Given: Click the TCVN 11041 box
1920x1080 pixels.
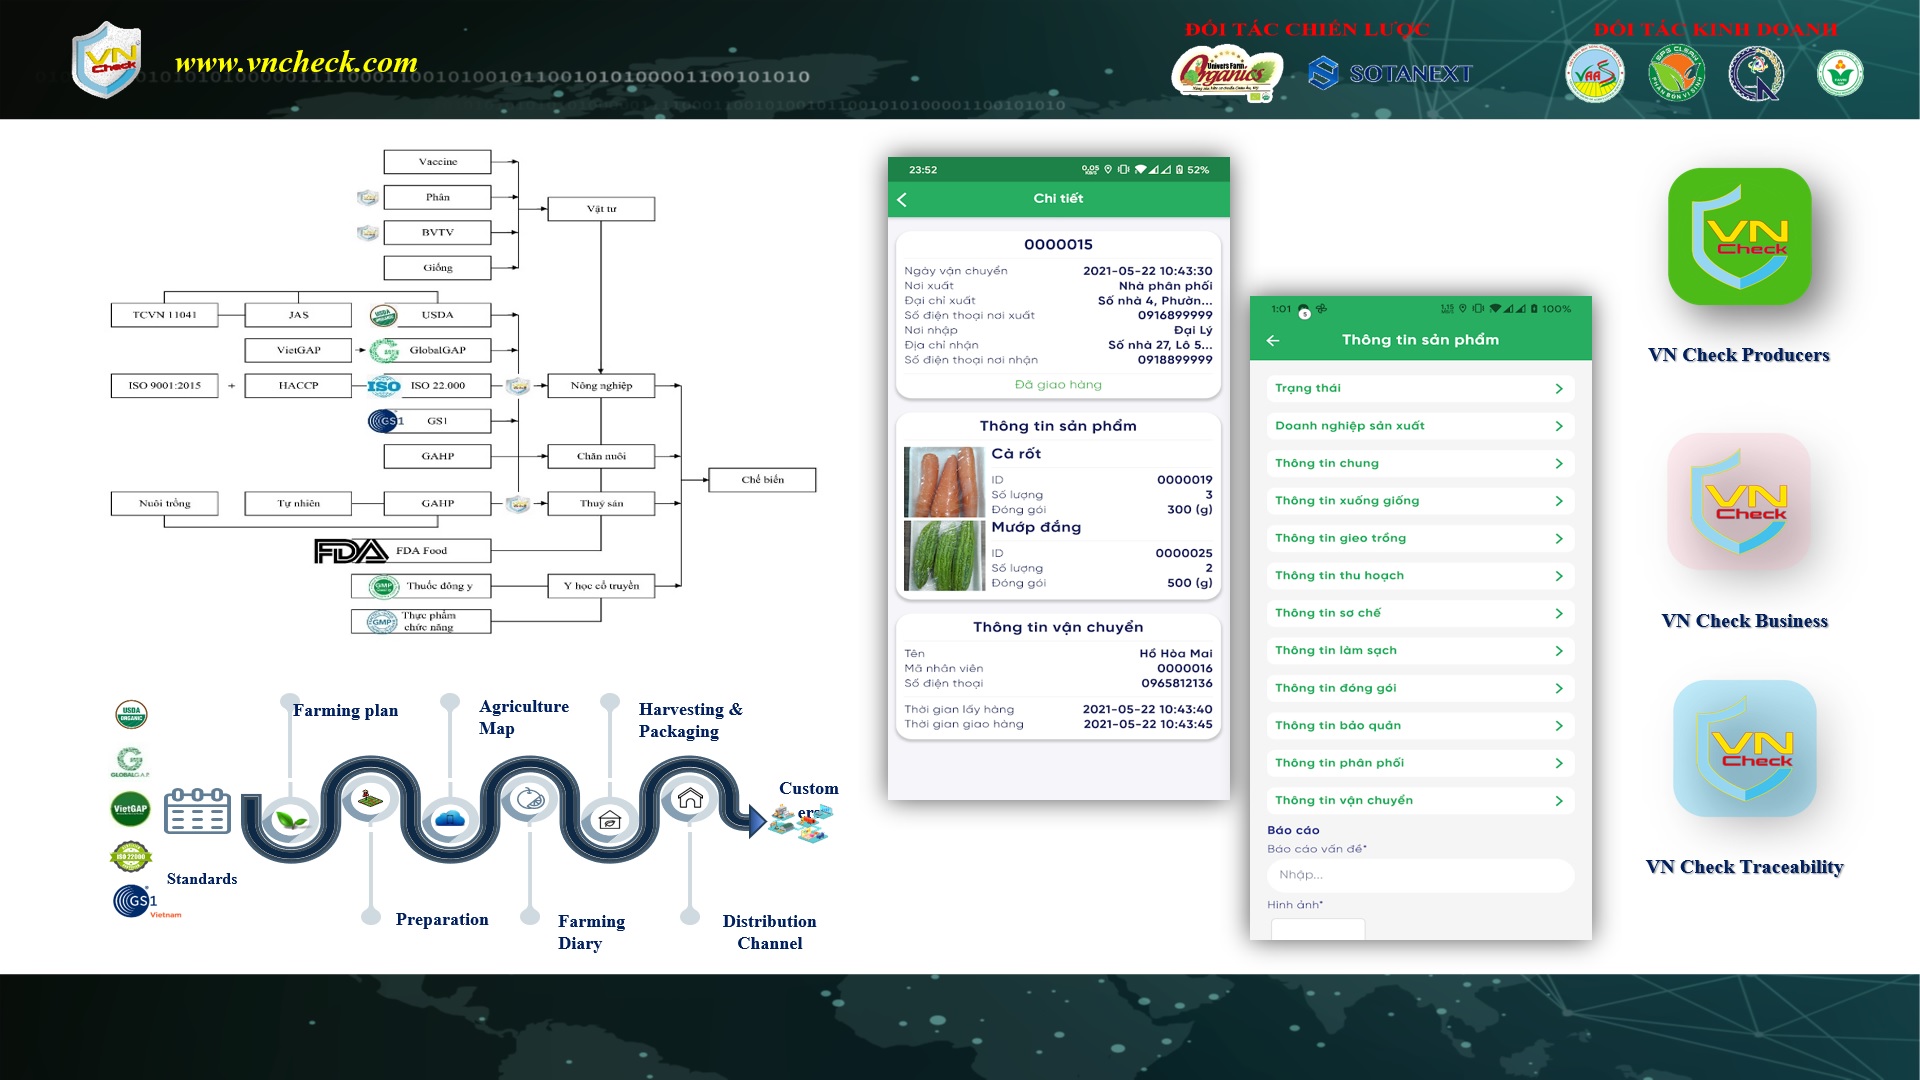Looking at the screenshot, I should [x=164, y=315].
